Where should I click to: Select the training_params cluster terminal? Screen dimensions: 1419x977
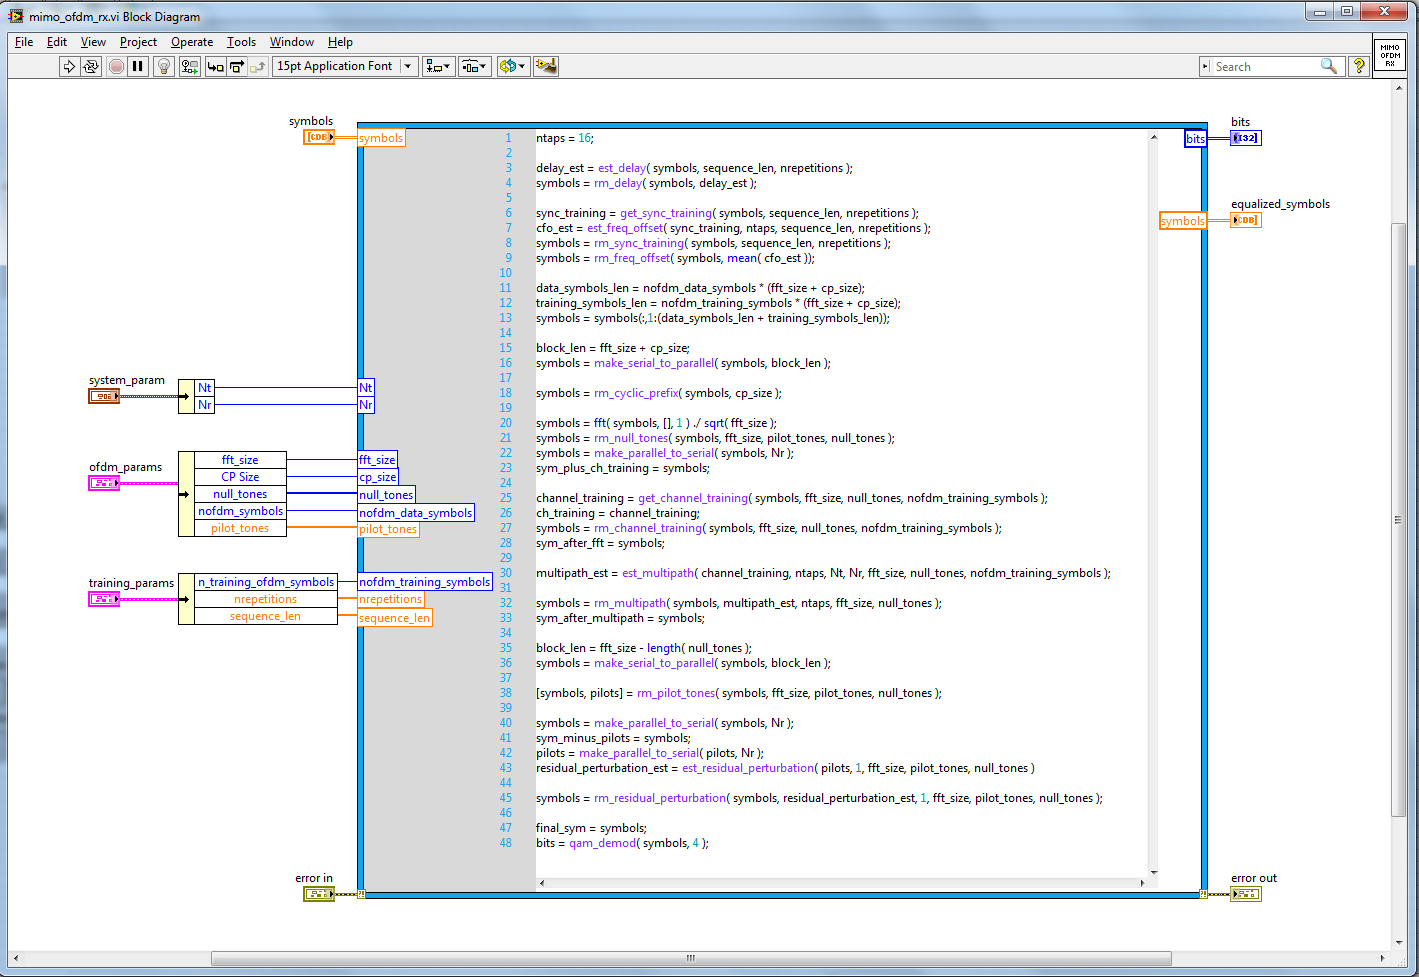[104, 599]
